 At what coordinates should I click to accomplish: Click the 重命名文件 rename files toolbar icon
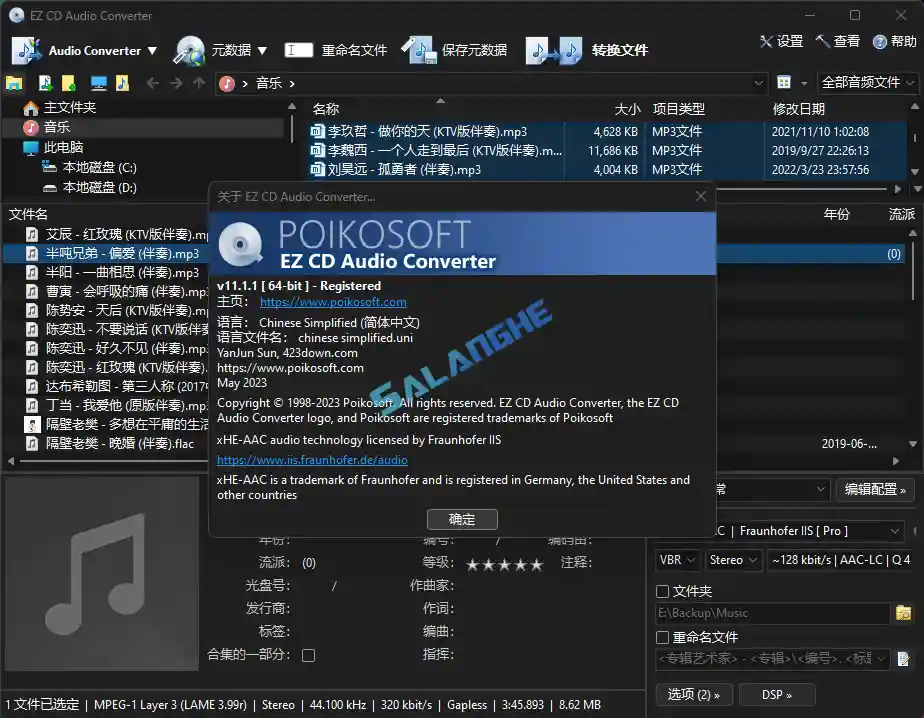pyautogui.click(x=299, y=49)
